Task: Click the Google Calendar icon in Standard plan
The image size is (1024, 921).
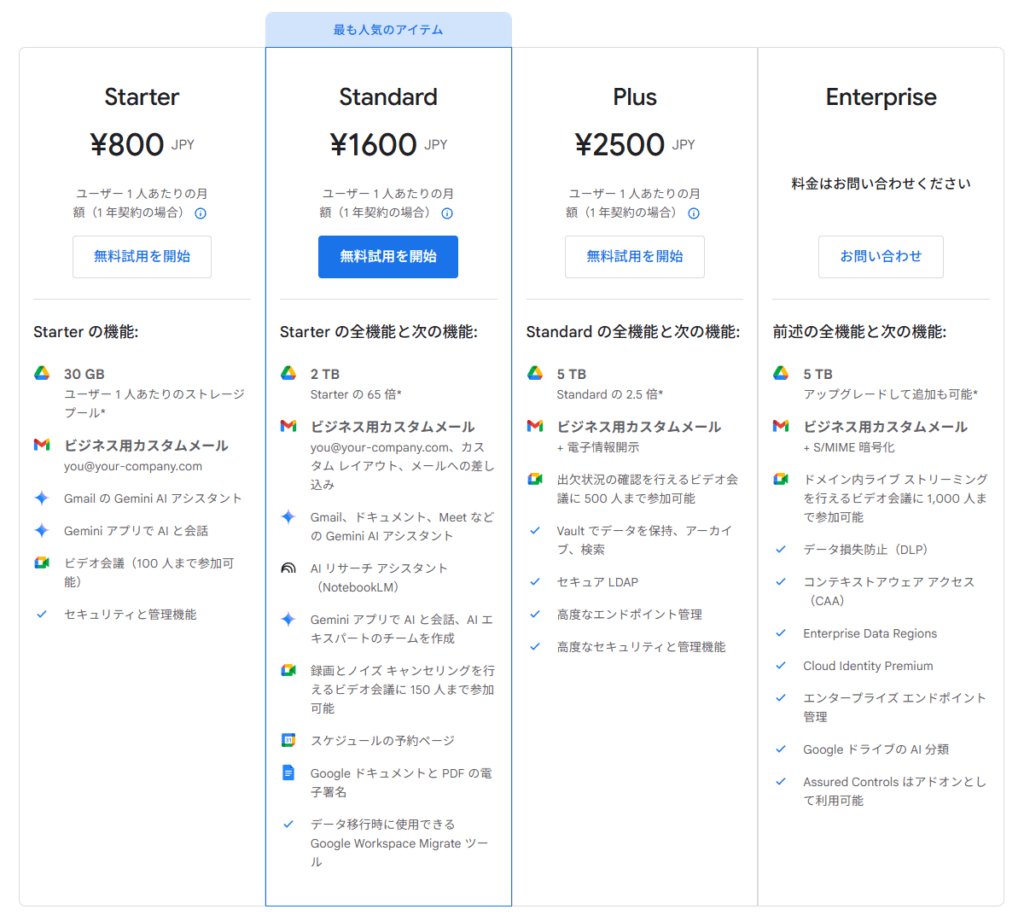Action: tap(288, 741)
